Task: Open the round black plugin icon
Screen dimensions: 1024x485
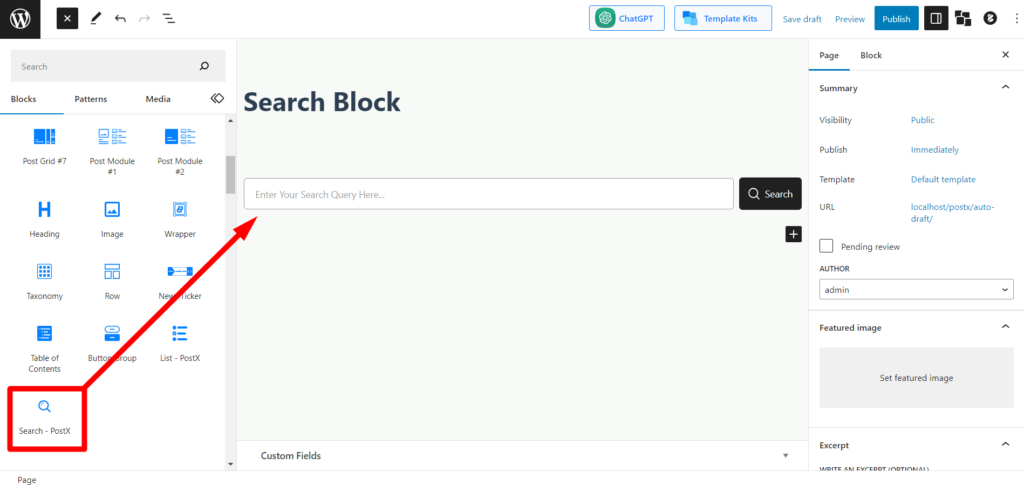Action: pyautogui.click(x=990, y=19)
